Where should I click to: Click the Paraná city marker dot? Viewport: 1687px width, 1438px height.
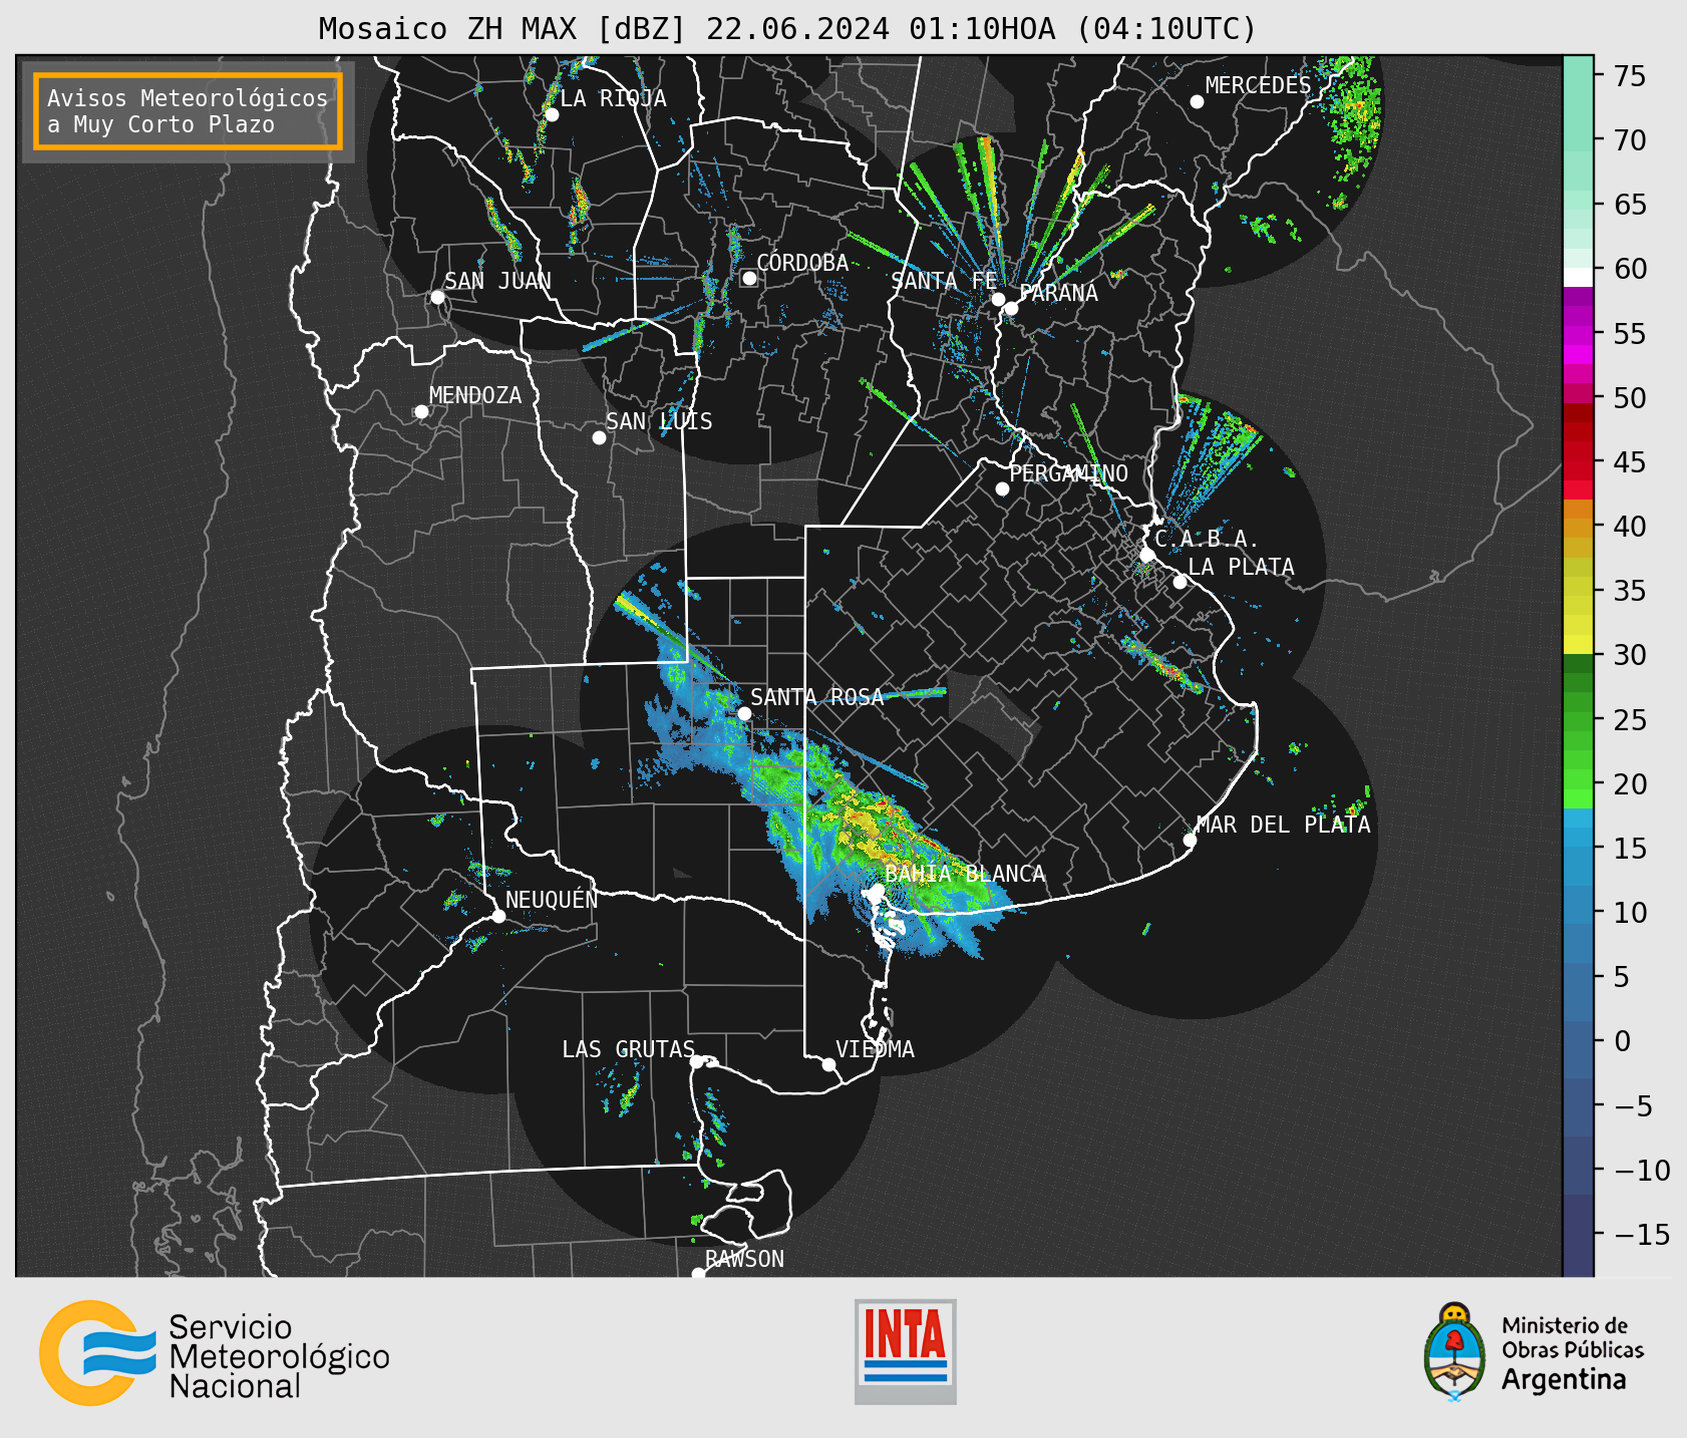click(x=1011, y=308)
